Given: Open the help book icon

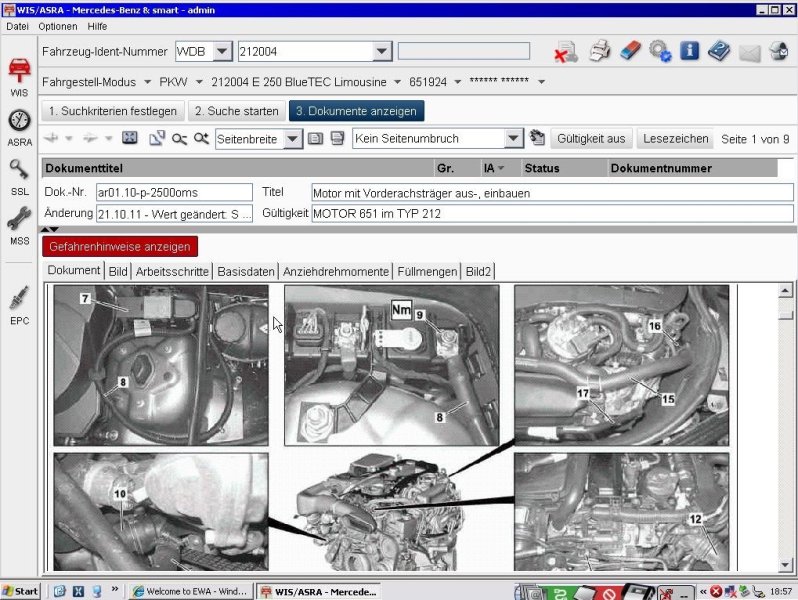Looking at the screenshot, I should [719, 51].
